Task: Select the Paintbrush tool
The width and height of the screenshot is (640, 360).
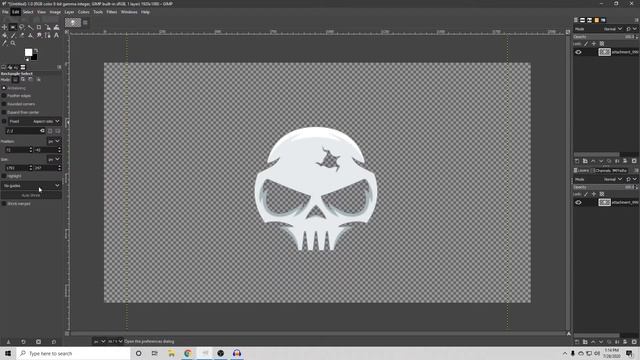Action: click(13, 36)
